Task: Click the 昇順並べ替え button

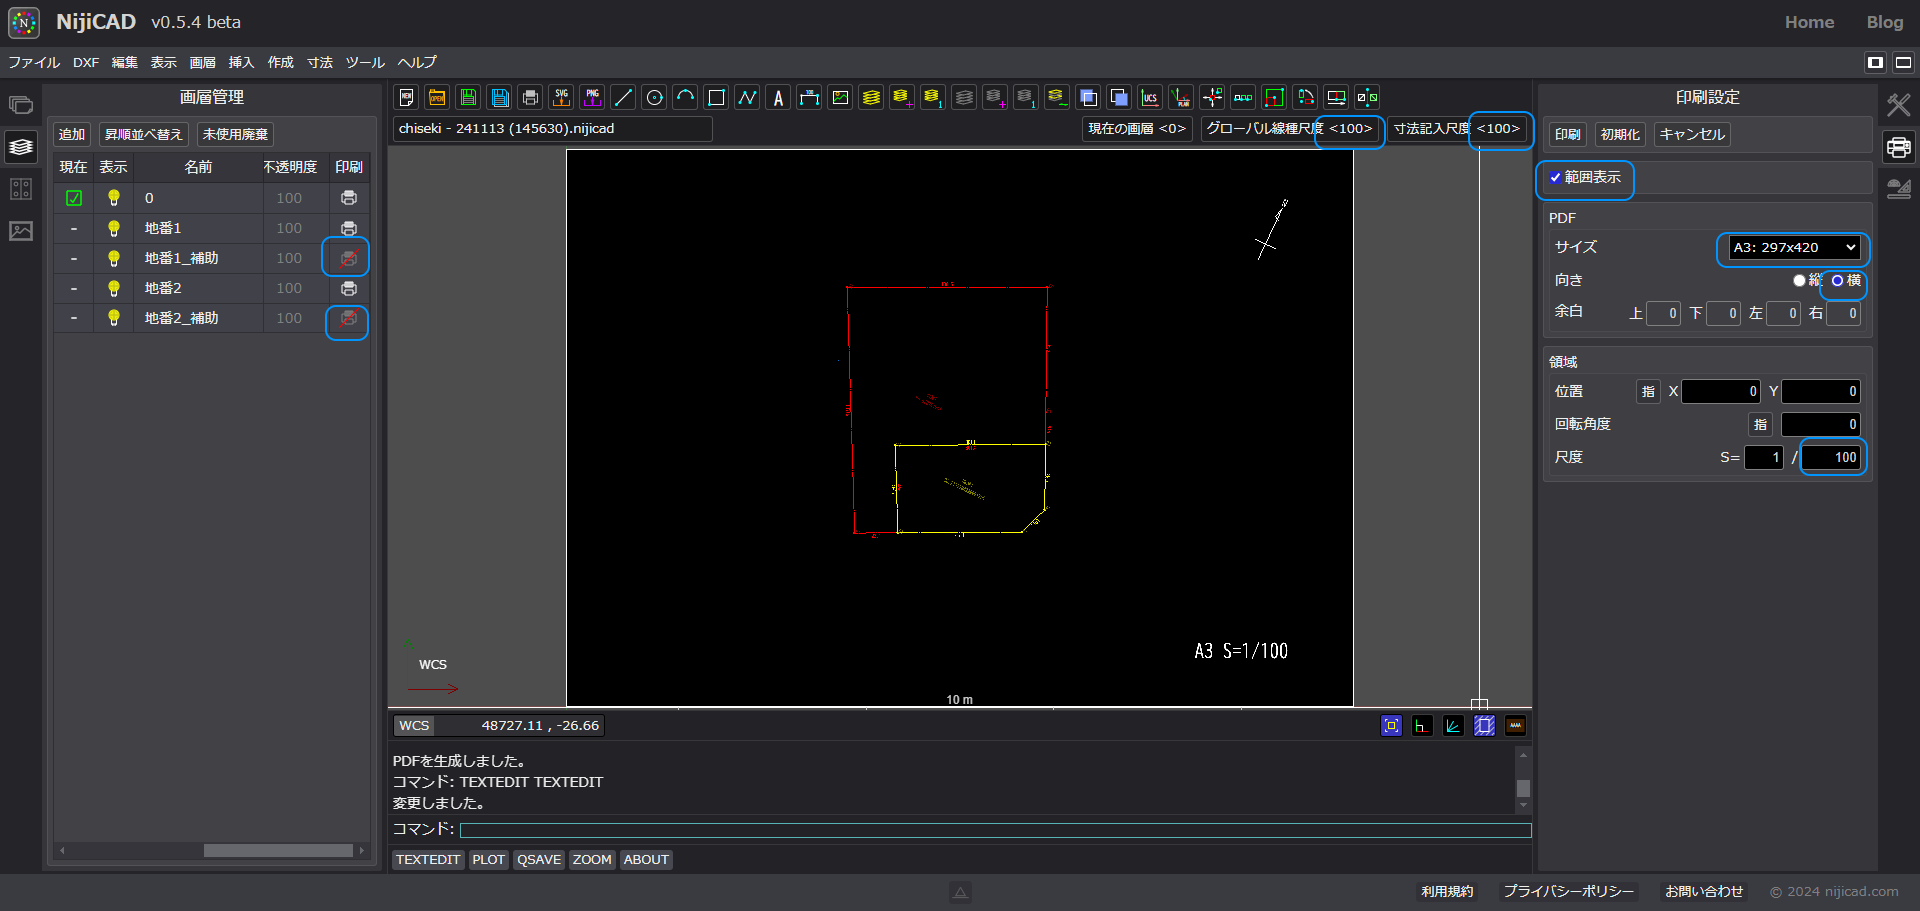Action: 144,134
